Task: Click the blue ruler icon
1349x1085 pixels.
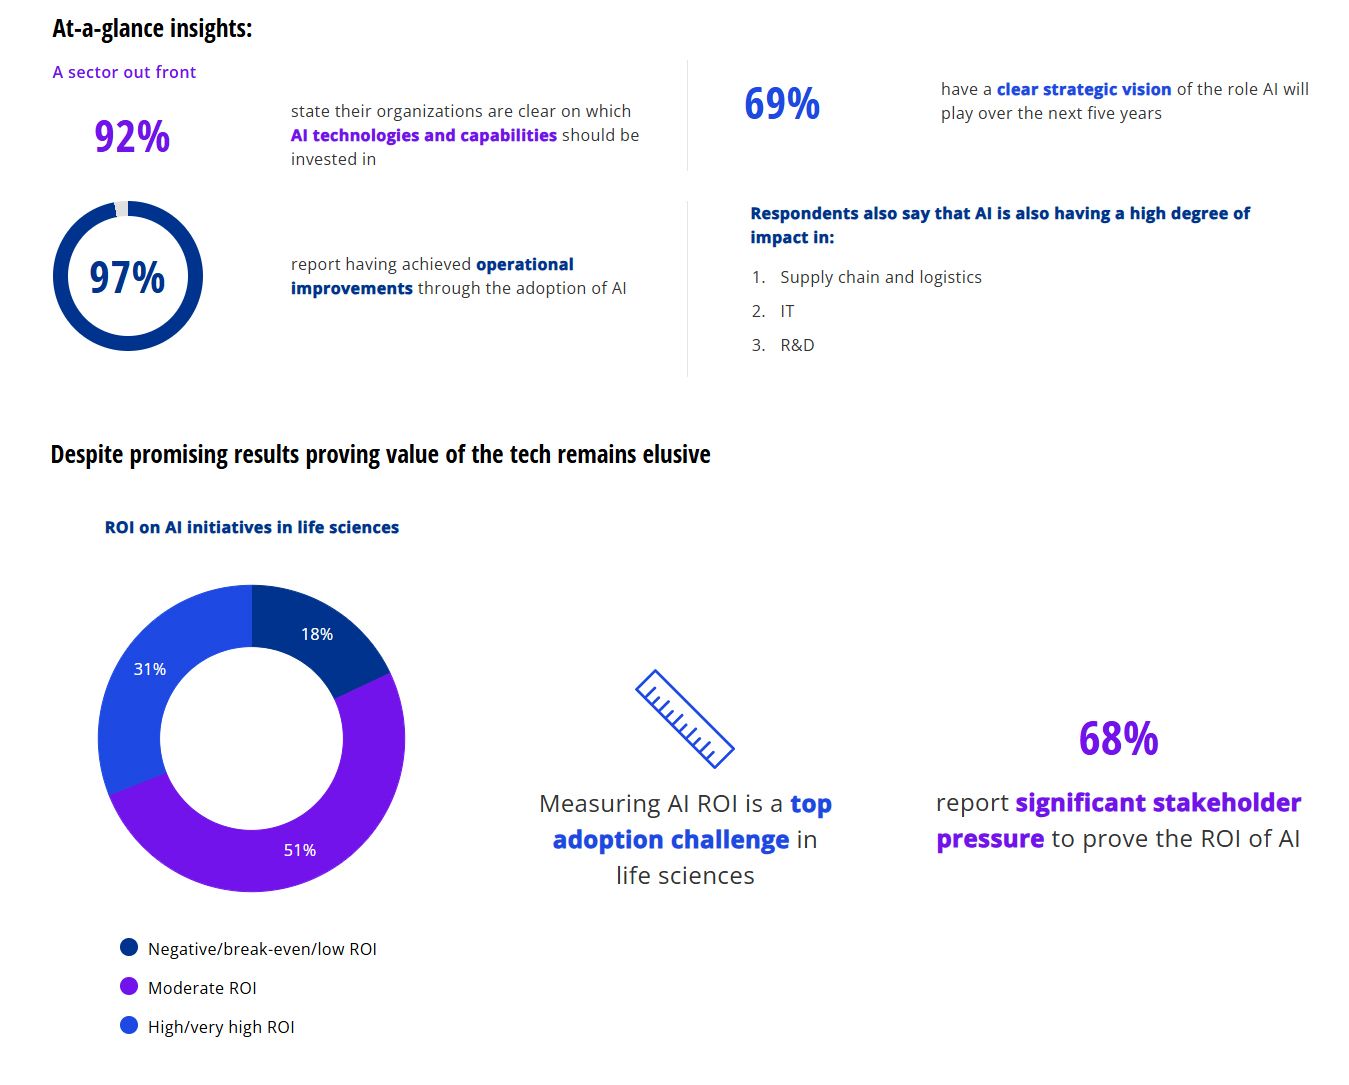Action: pos(685,718)
